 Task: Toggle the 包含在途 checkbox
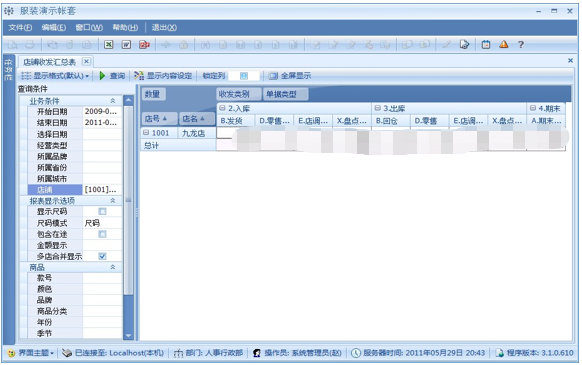102,234
